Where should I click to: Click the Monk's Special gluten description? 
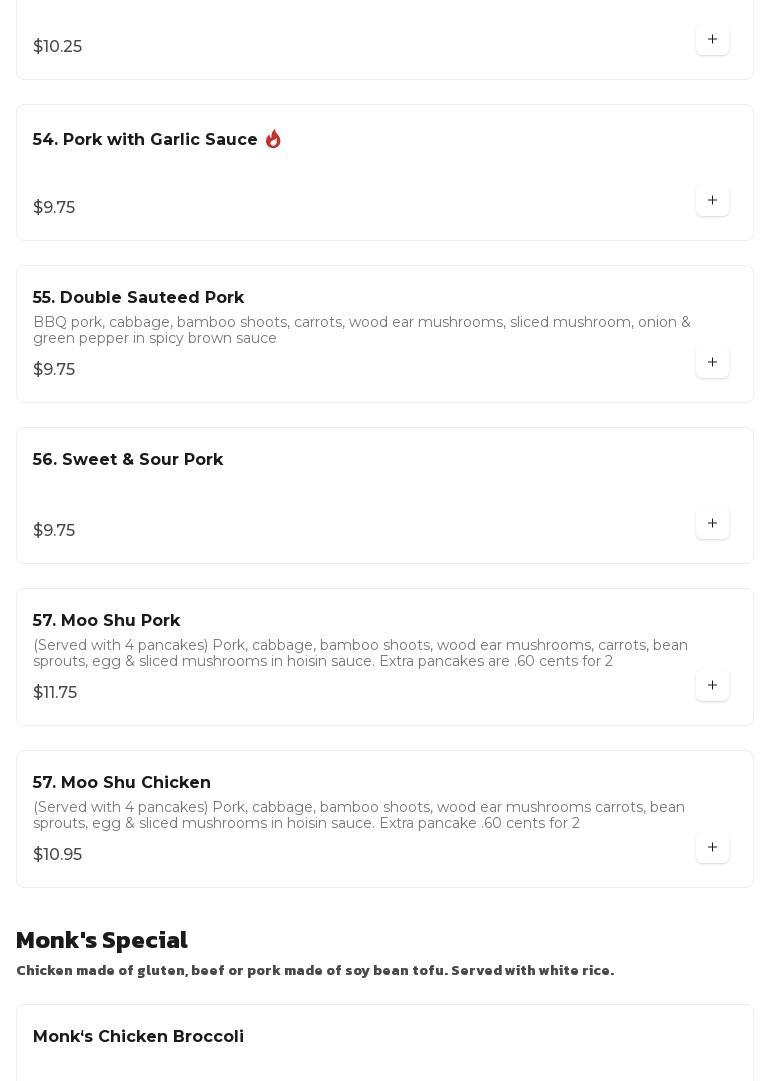[x=315, y=971]
